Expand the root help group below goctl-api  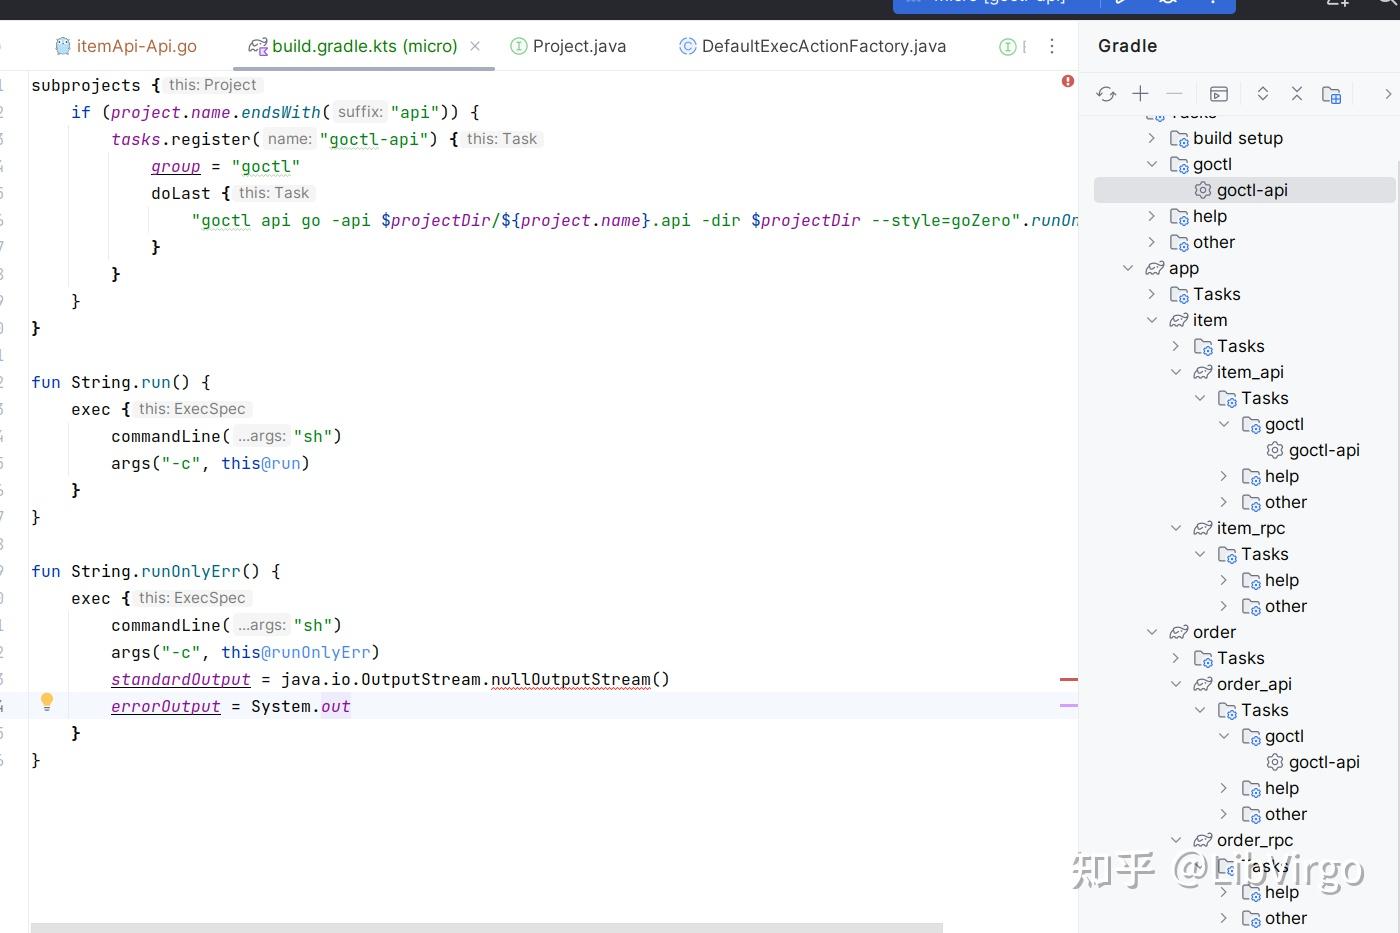[1152, 216]
